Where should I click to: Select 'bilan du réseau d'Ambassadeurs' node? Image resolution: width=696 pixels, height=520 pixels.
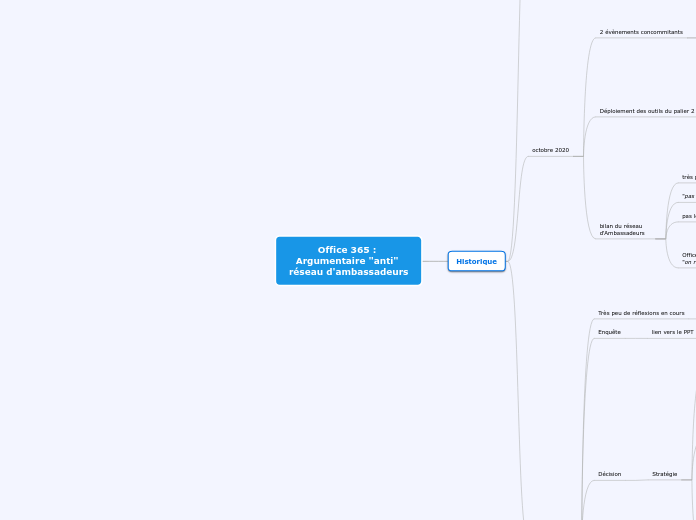[622, 230]
